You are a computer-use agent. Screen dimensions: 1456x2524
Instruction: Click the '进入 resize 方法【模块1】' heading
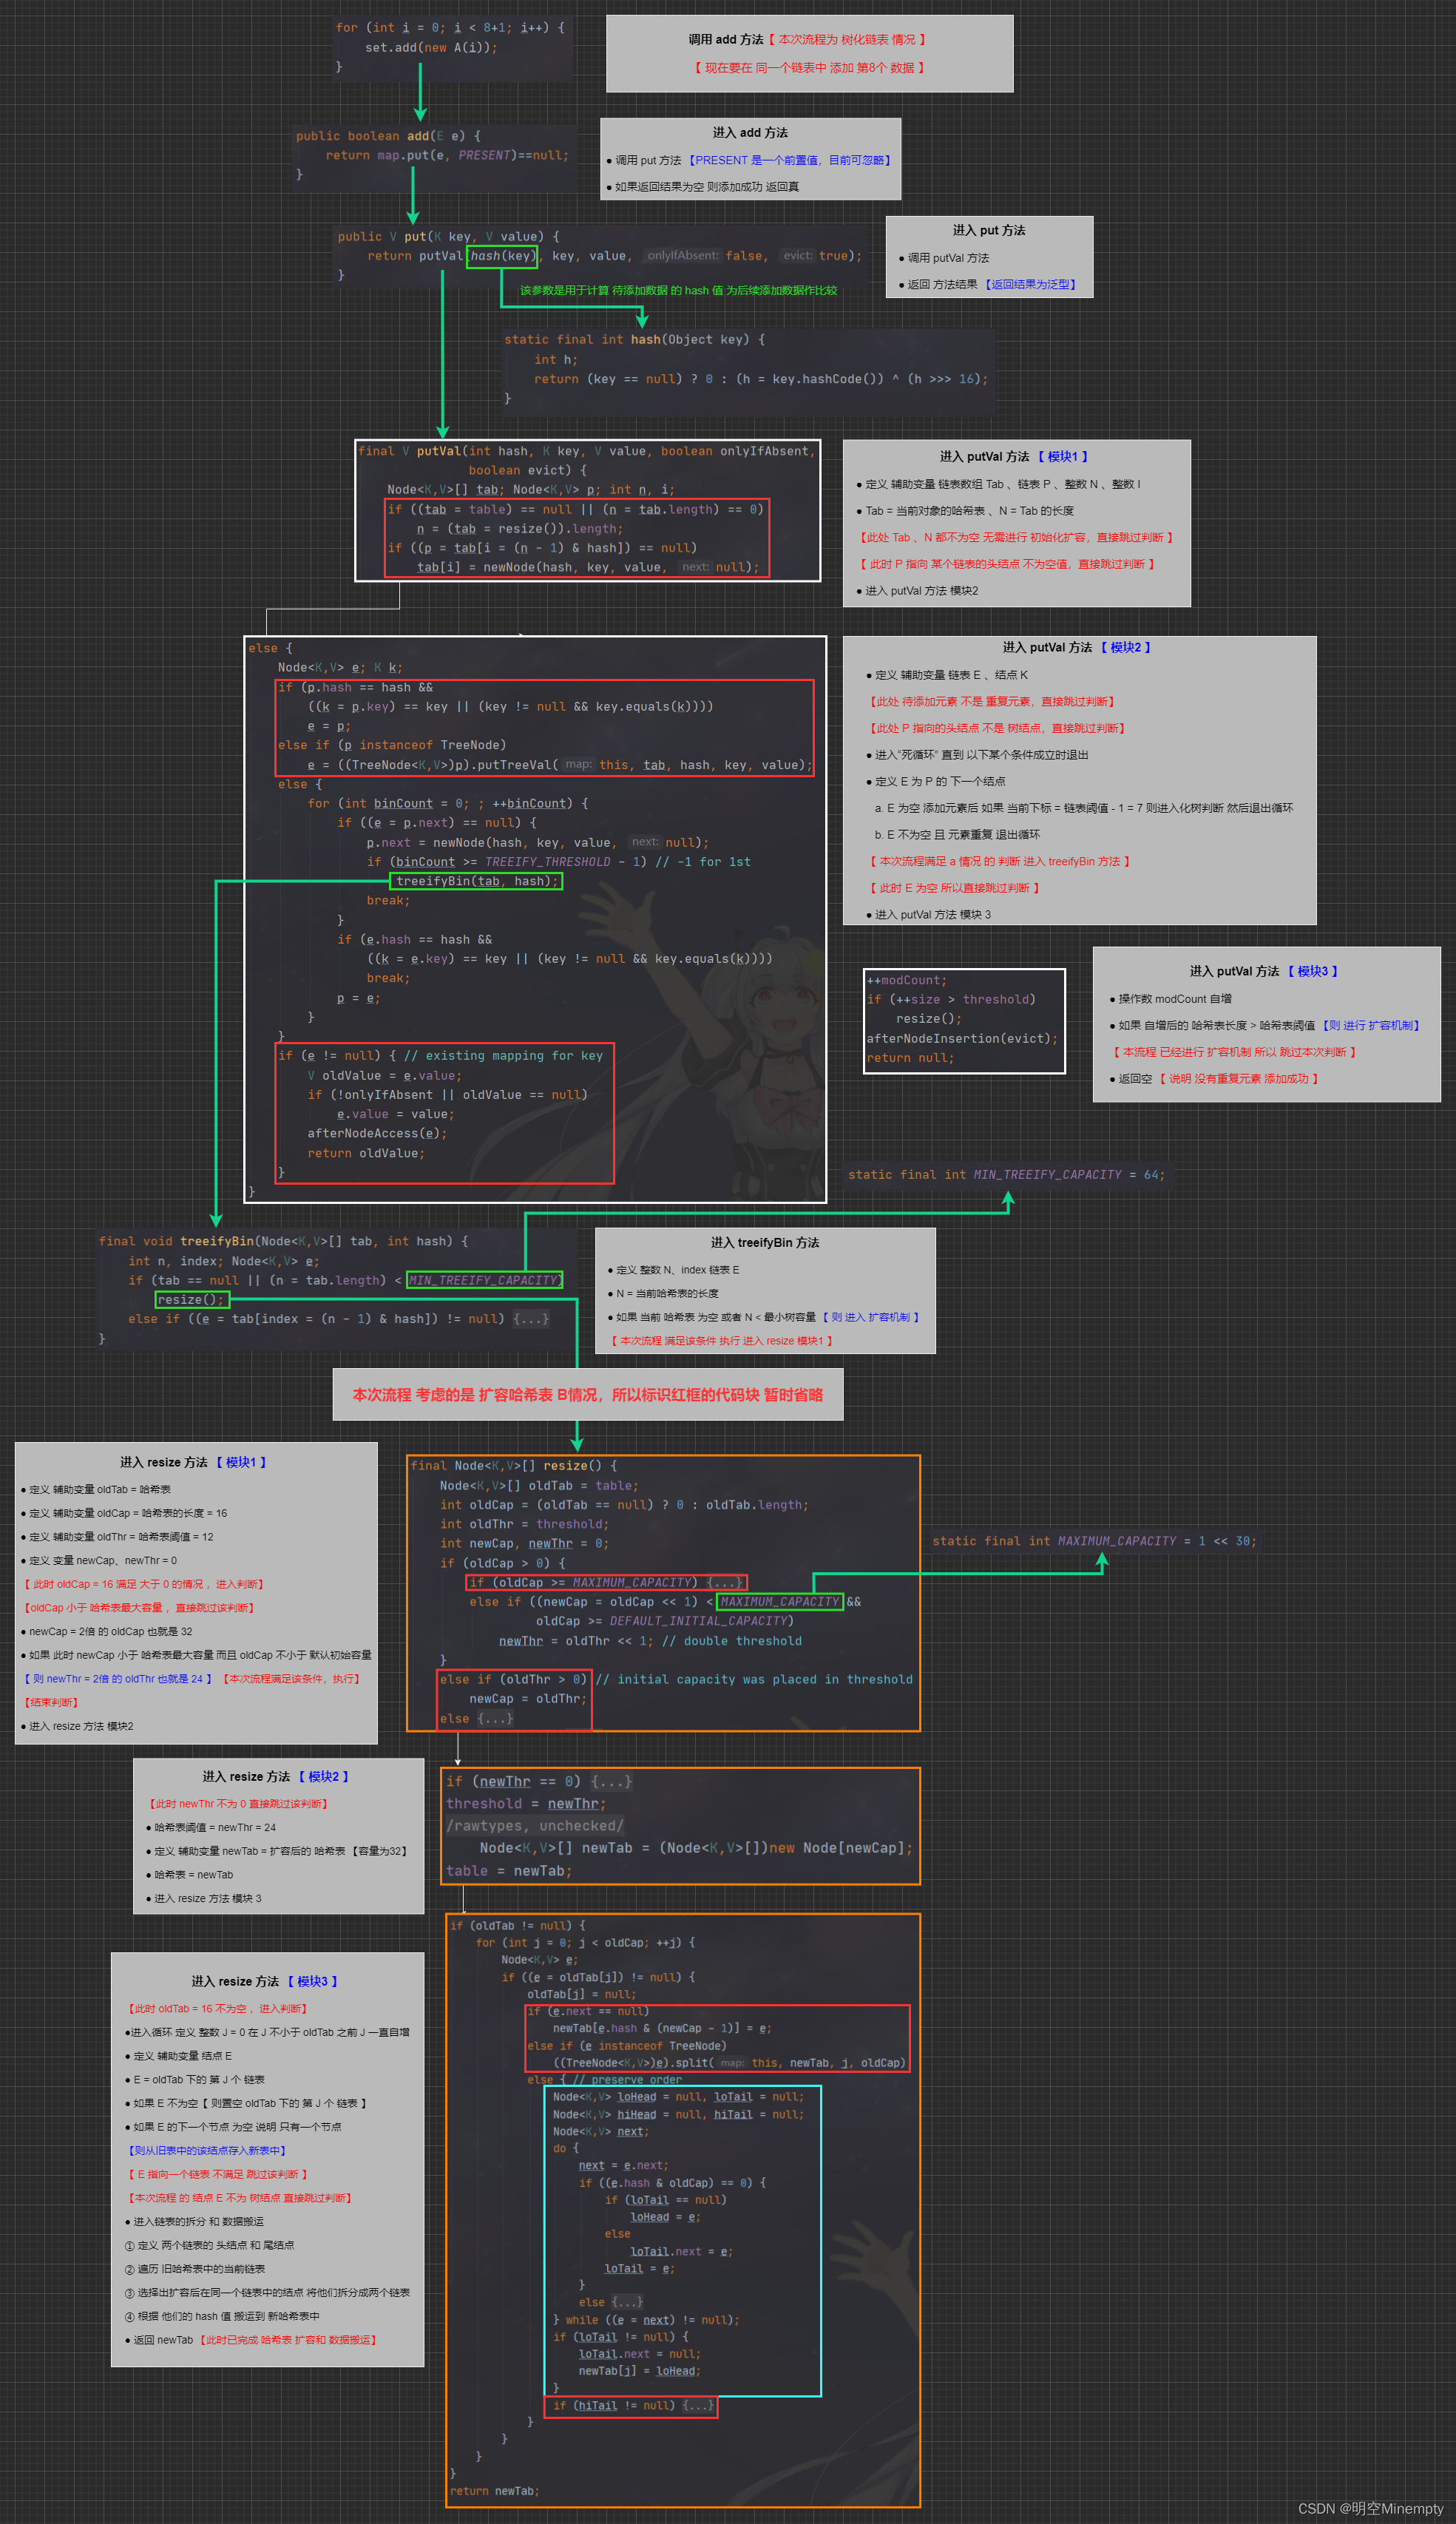coord(193,1462)
